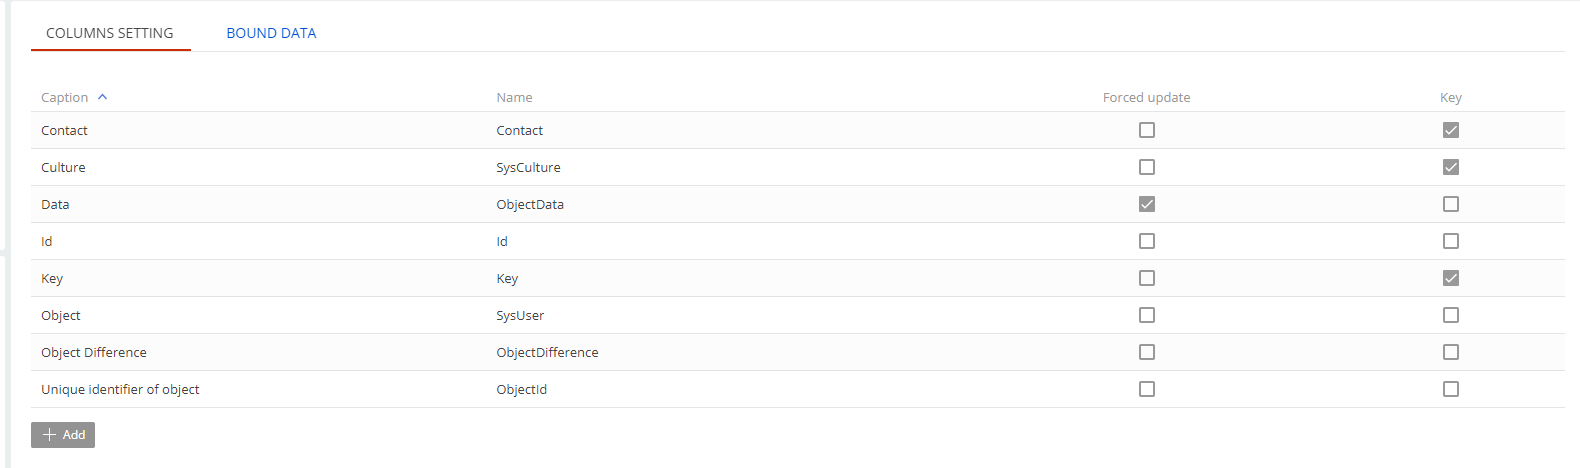Select the SysCulture name cell
This screenshot has height=468, width=1580.
pyautogui.click(x=528, y=167)
